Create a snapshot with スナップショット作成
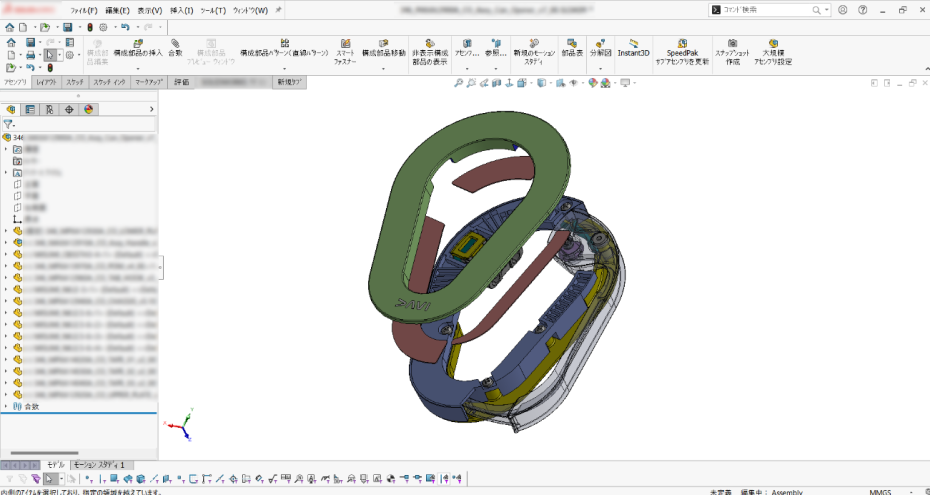The width and height of the screenshot is (930, 495). tap(732, 51)
